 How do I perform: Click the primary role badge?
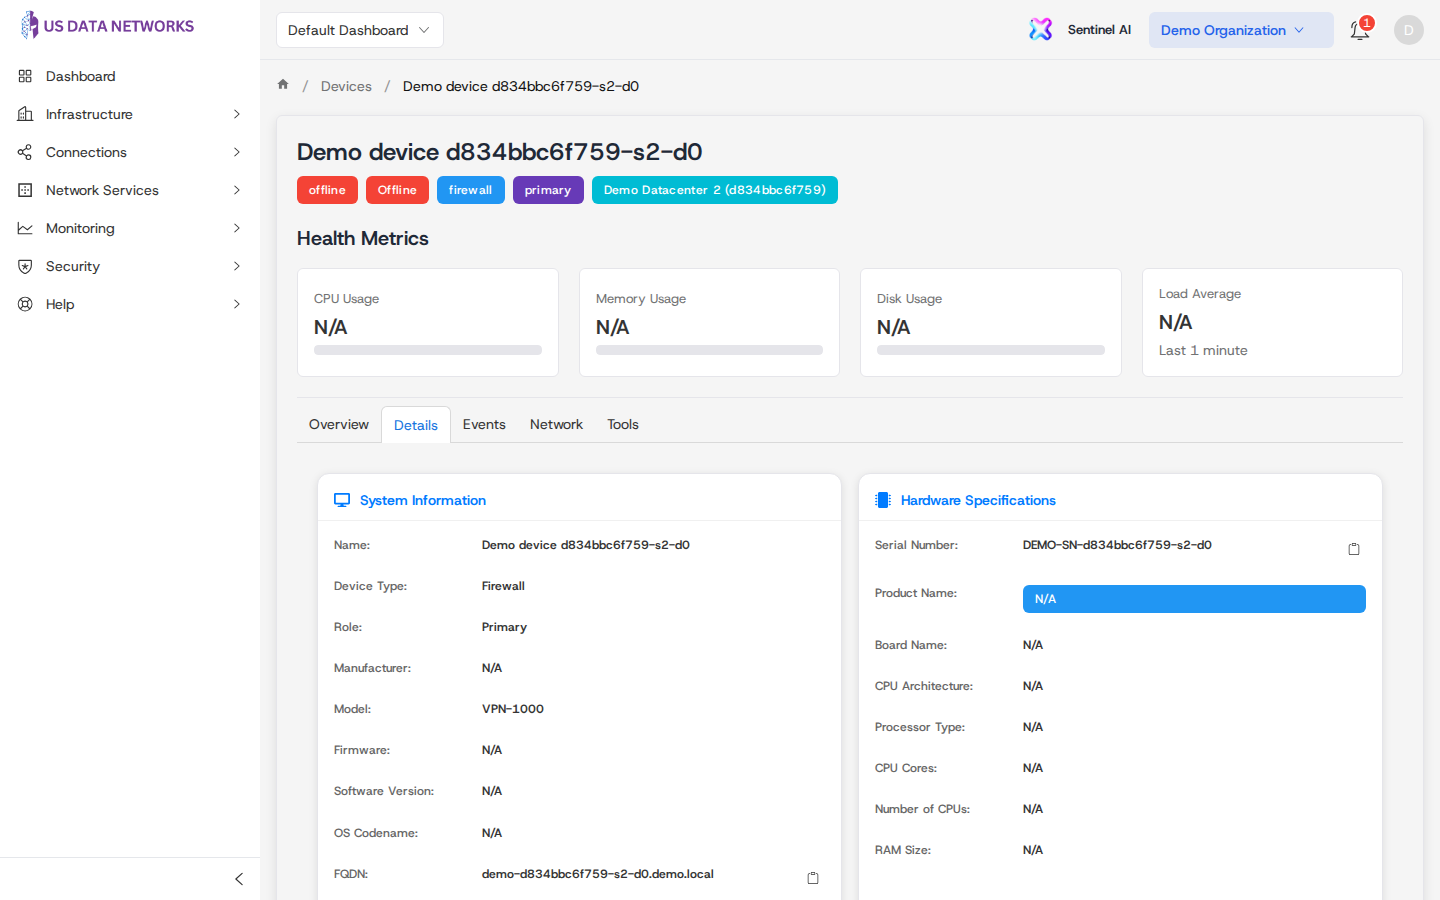[548, 190]
